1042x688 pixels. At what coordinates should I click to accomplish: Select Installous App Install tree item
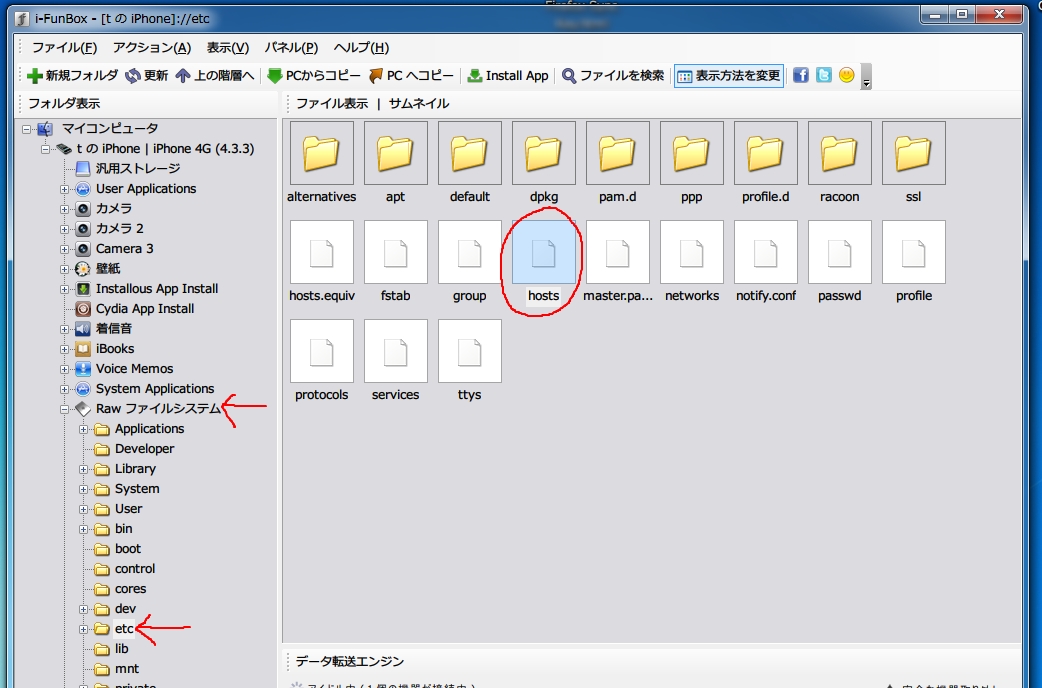[157, 288]
